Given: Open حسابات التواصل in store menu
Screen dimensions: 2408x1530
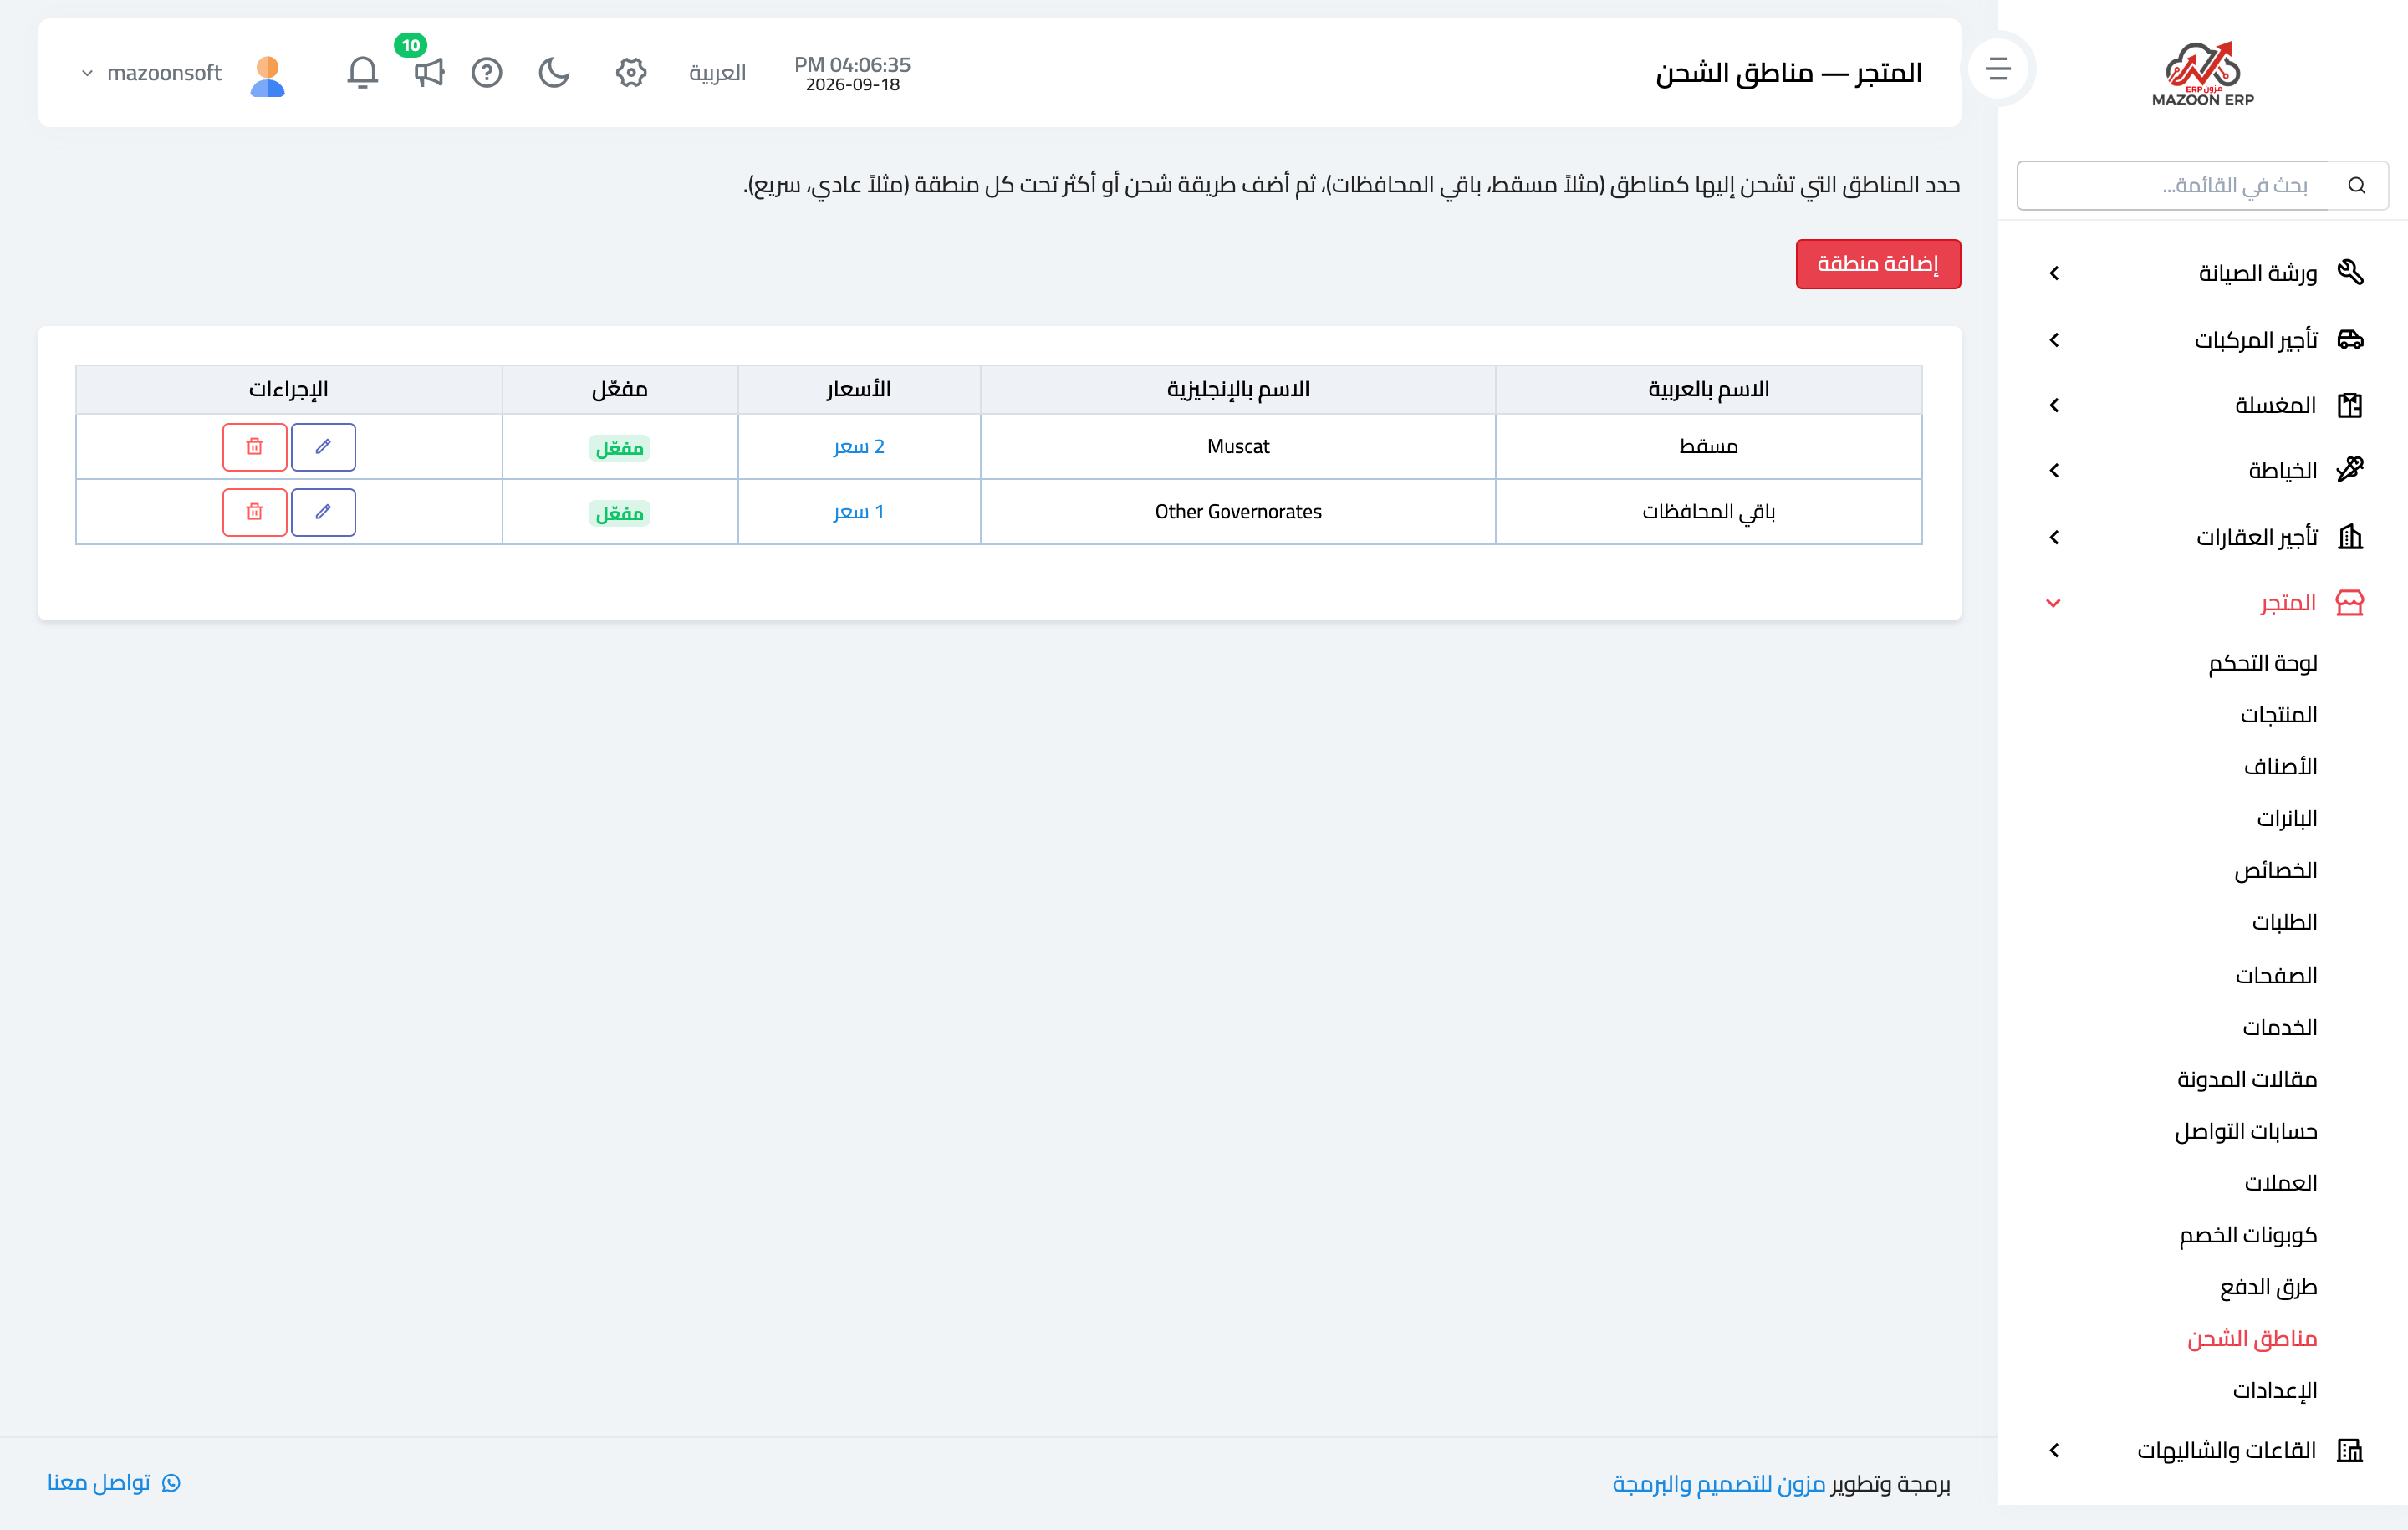Looking at the screenshot, I should tap(2247, 1131).
